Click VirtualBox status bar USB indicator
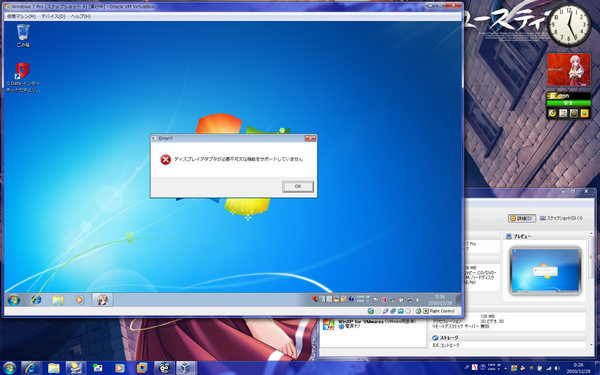Viewport: 600px width, 375px height. click(385, 311)
